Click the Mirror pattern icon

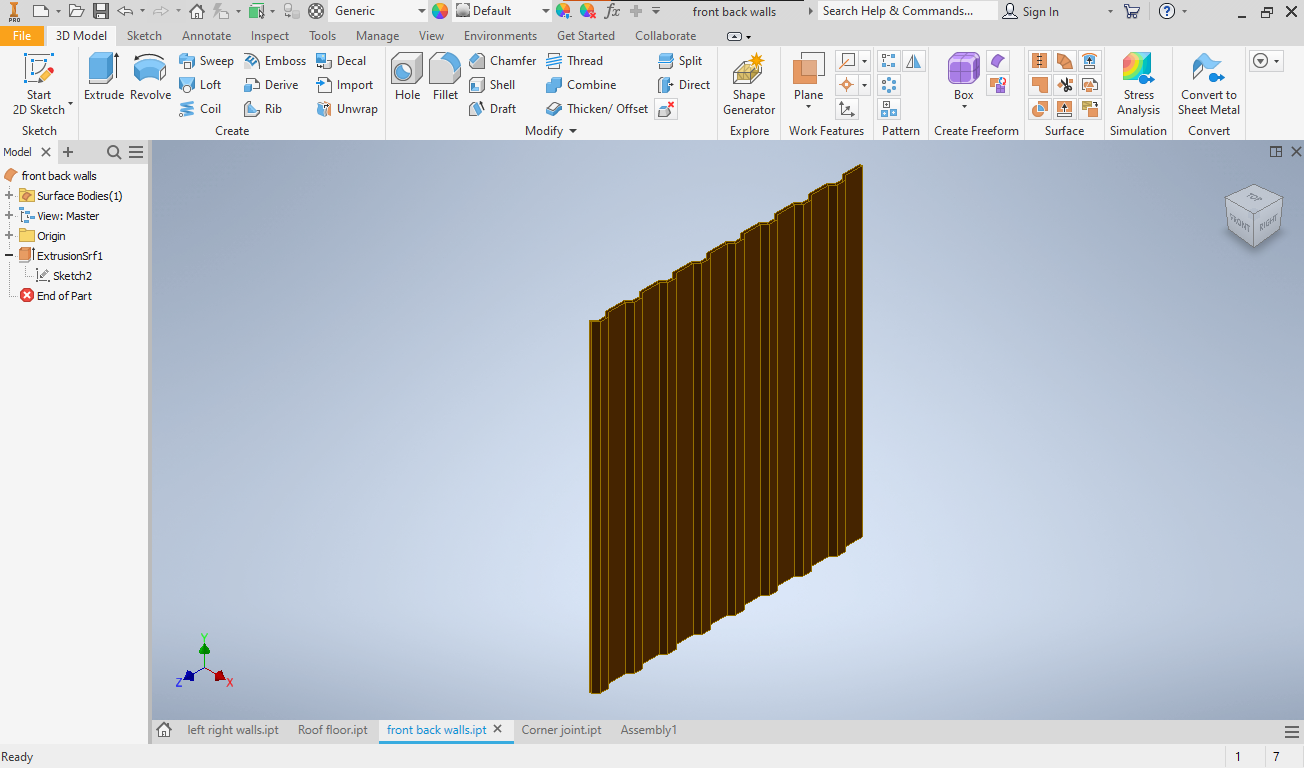[x=914, y=61]
